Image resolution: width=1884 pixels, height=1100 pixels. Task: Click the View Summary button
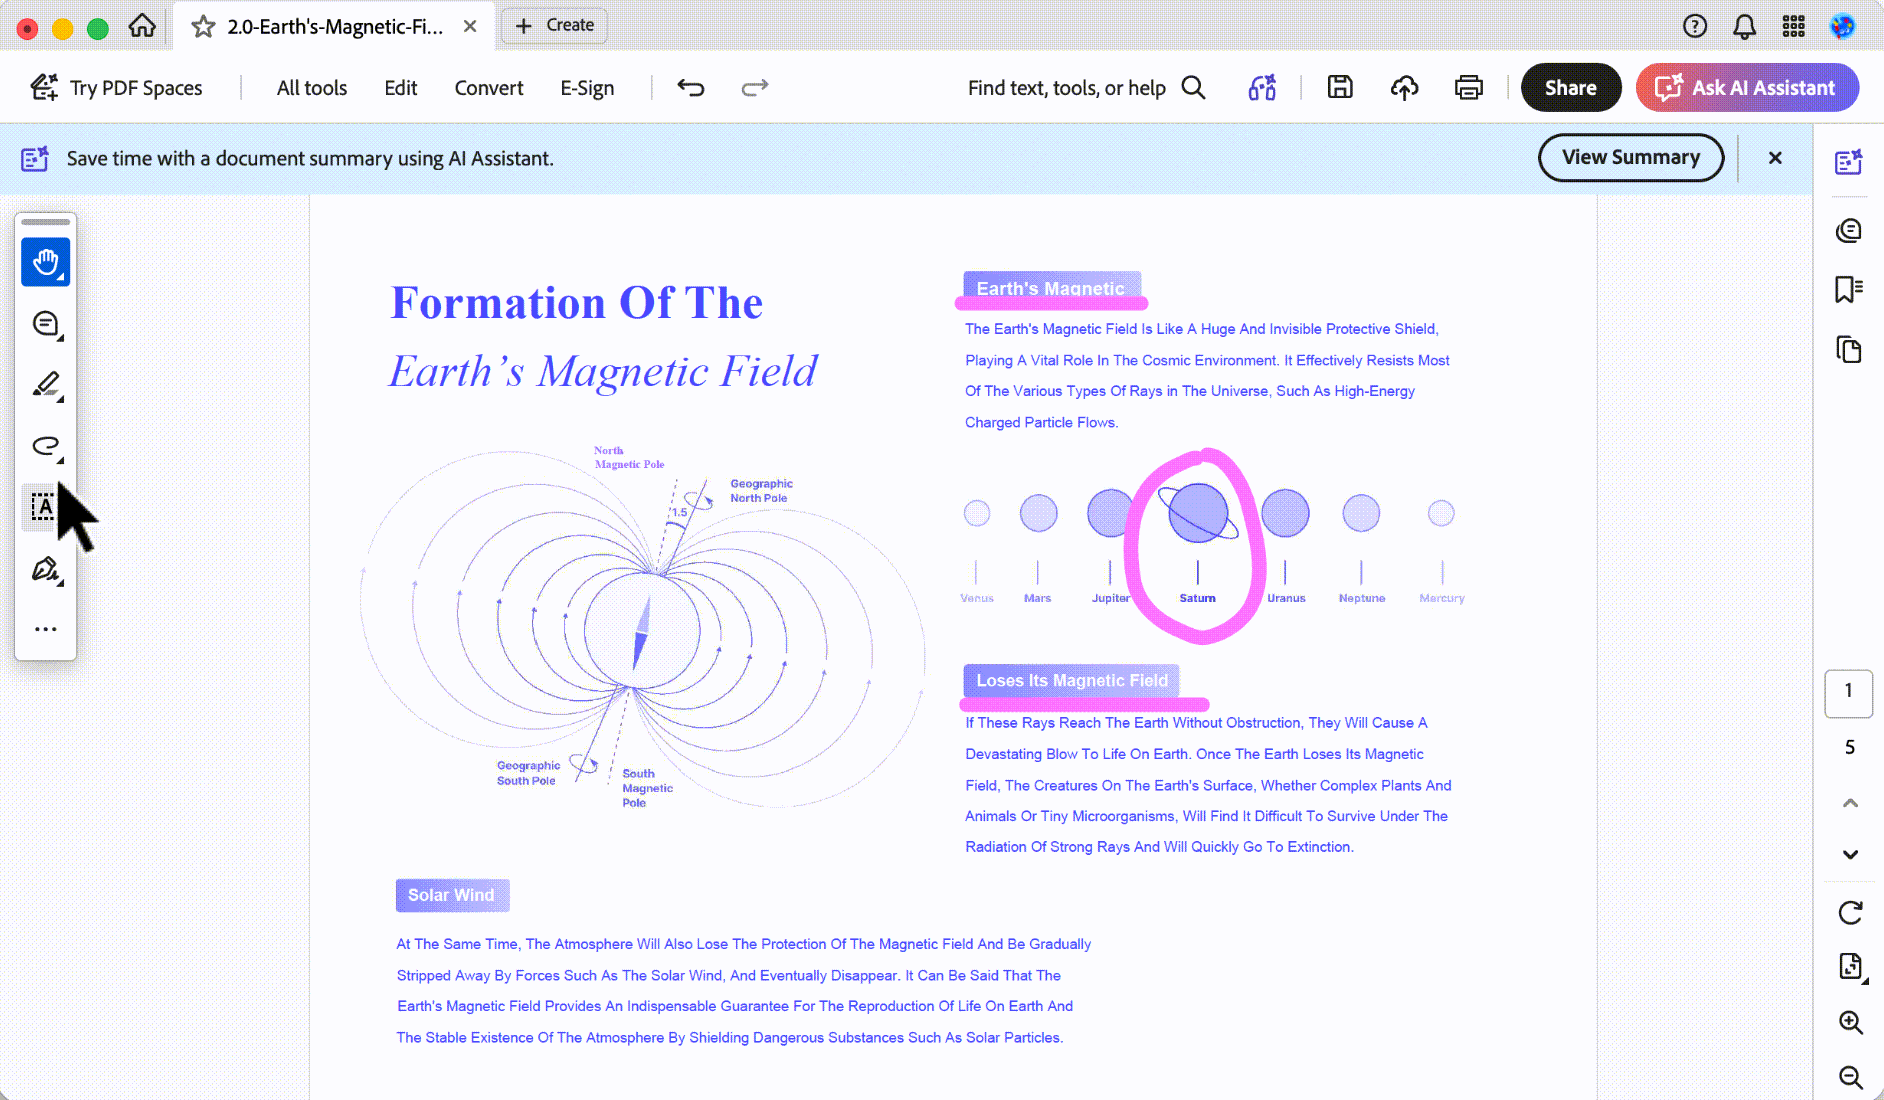pos(1631,158)
